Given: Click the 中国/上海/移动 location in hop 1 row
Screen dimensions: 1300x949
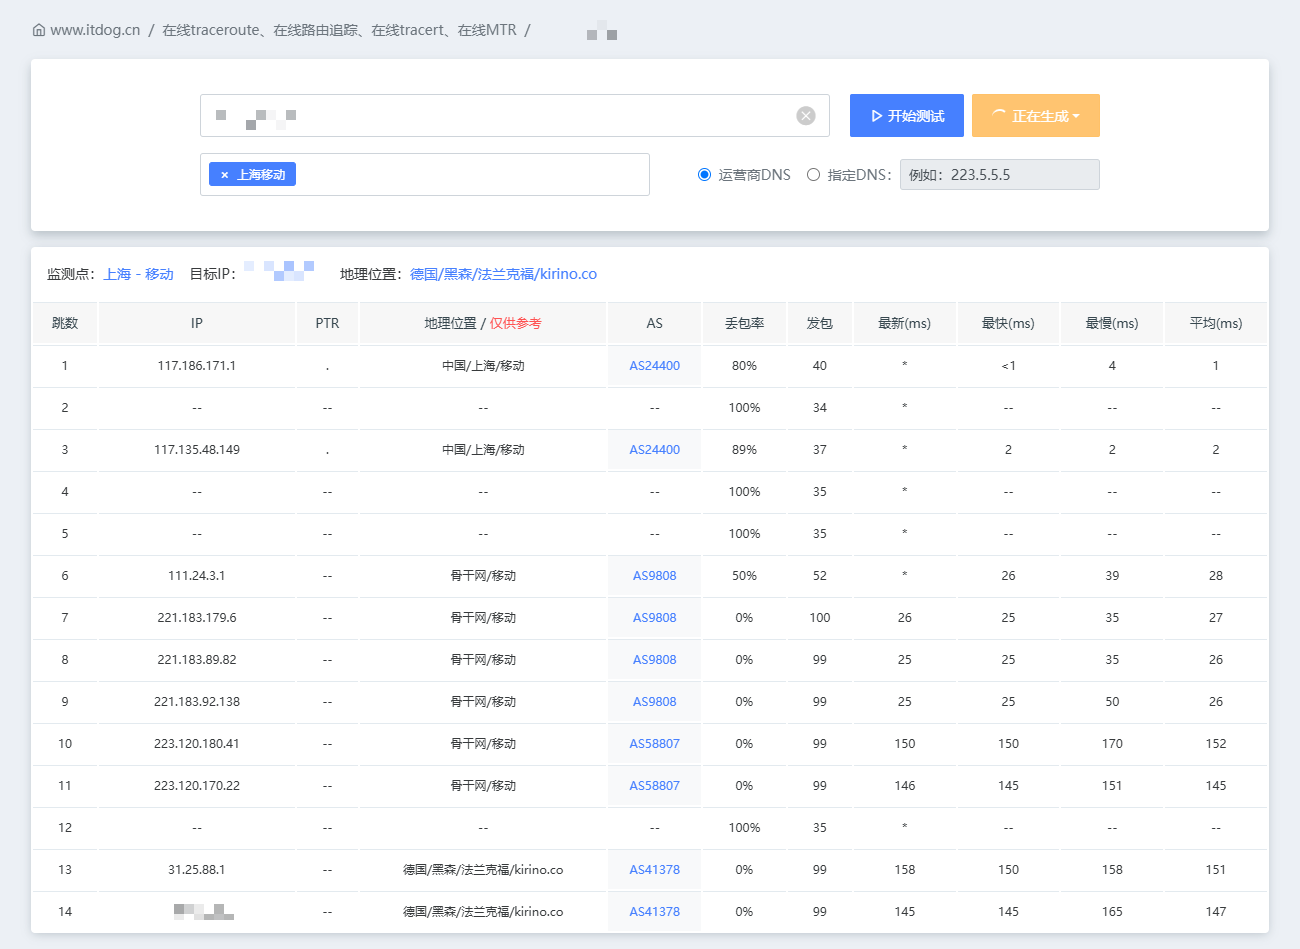Looking at the screenshot, I should [x=483, y=366].
